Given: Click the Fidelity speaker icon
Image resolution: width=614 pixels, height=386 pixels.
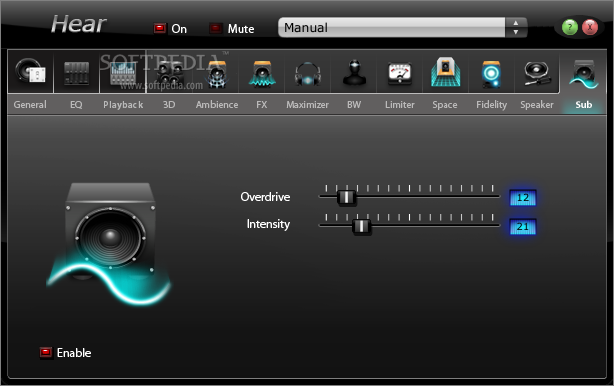Looking at the screenshot, I should point(491,74).
